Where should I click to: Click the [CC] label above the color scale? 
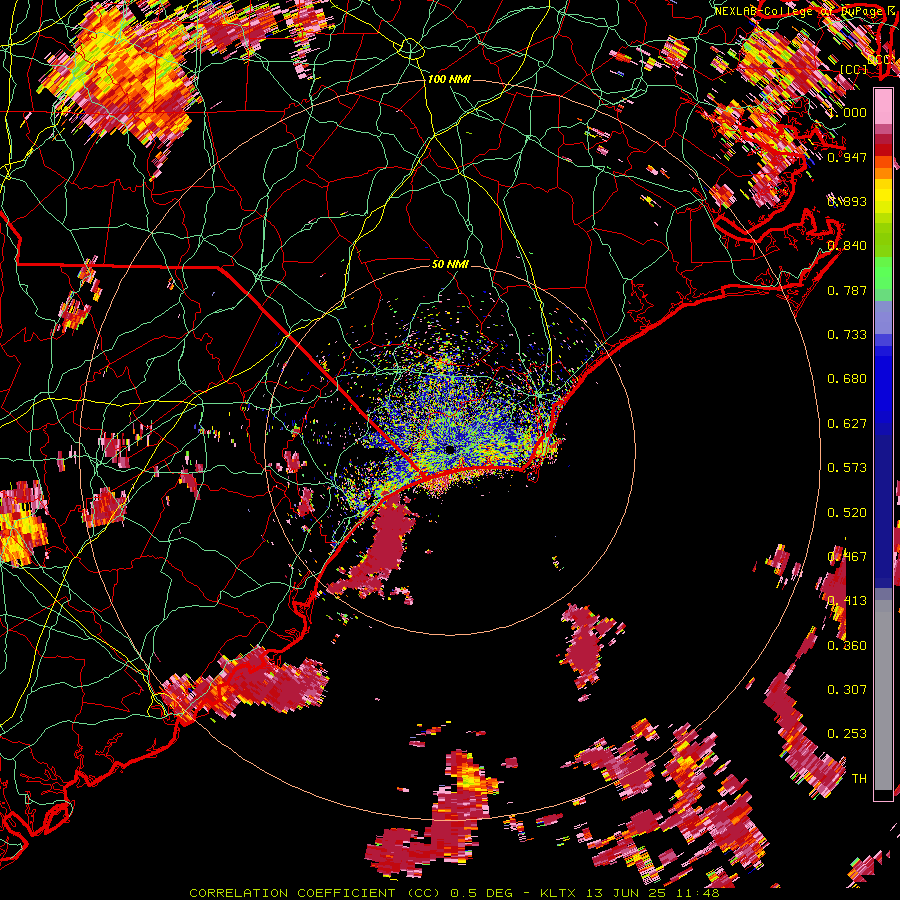click(853, 69)
